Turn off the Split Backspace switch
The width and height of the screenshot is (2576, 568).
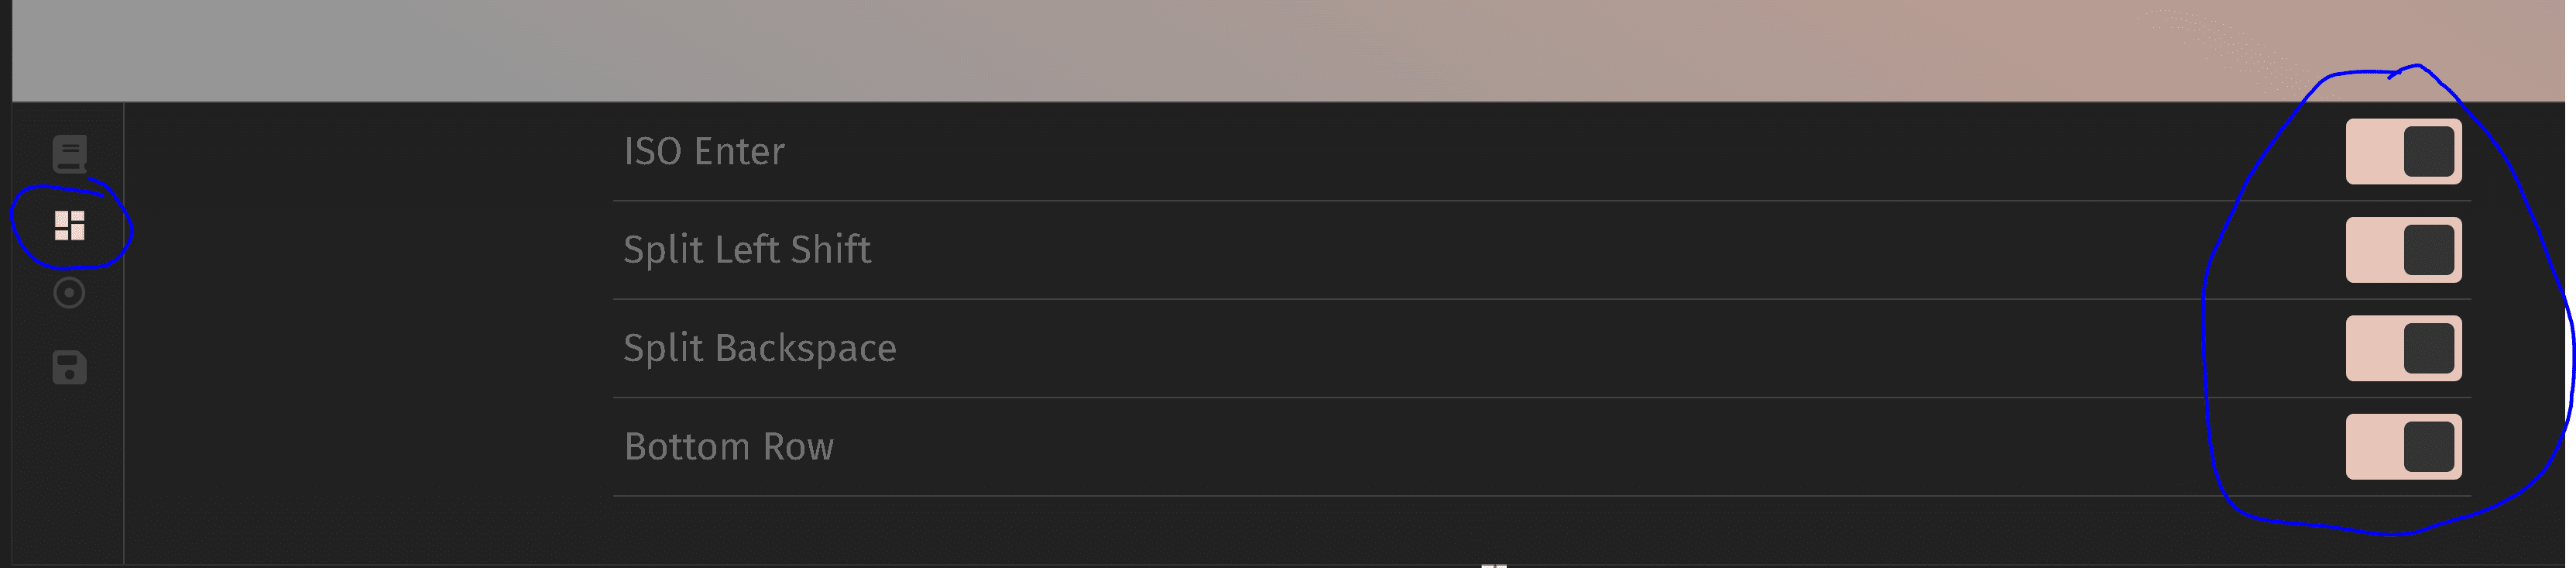click(2403, 348)
